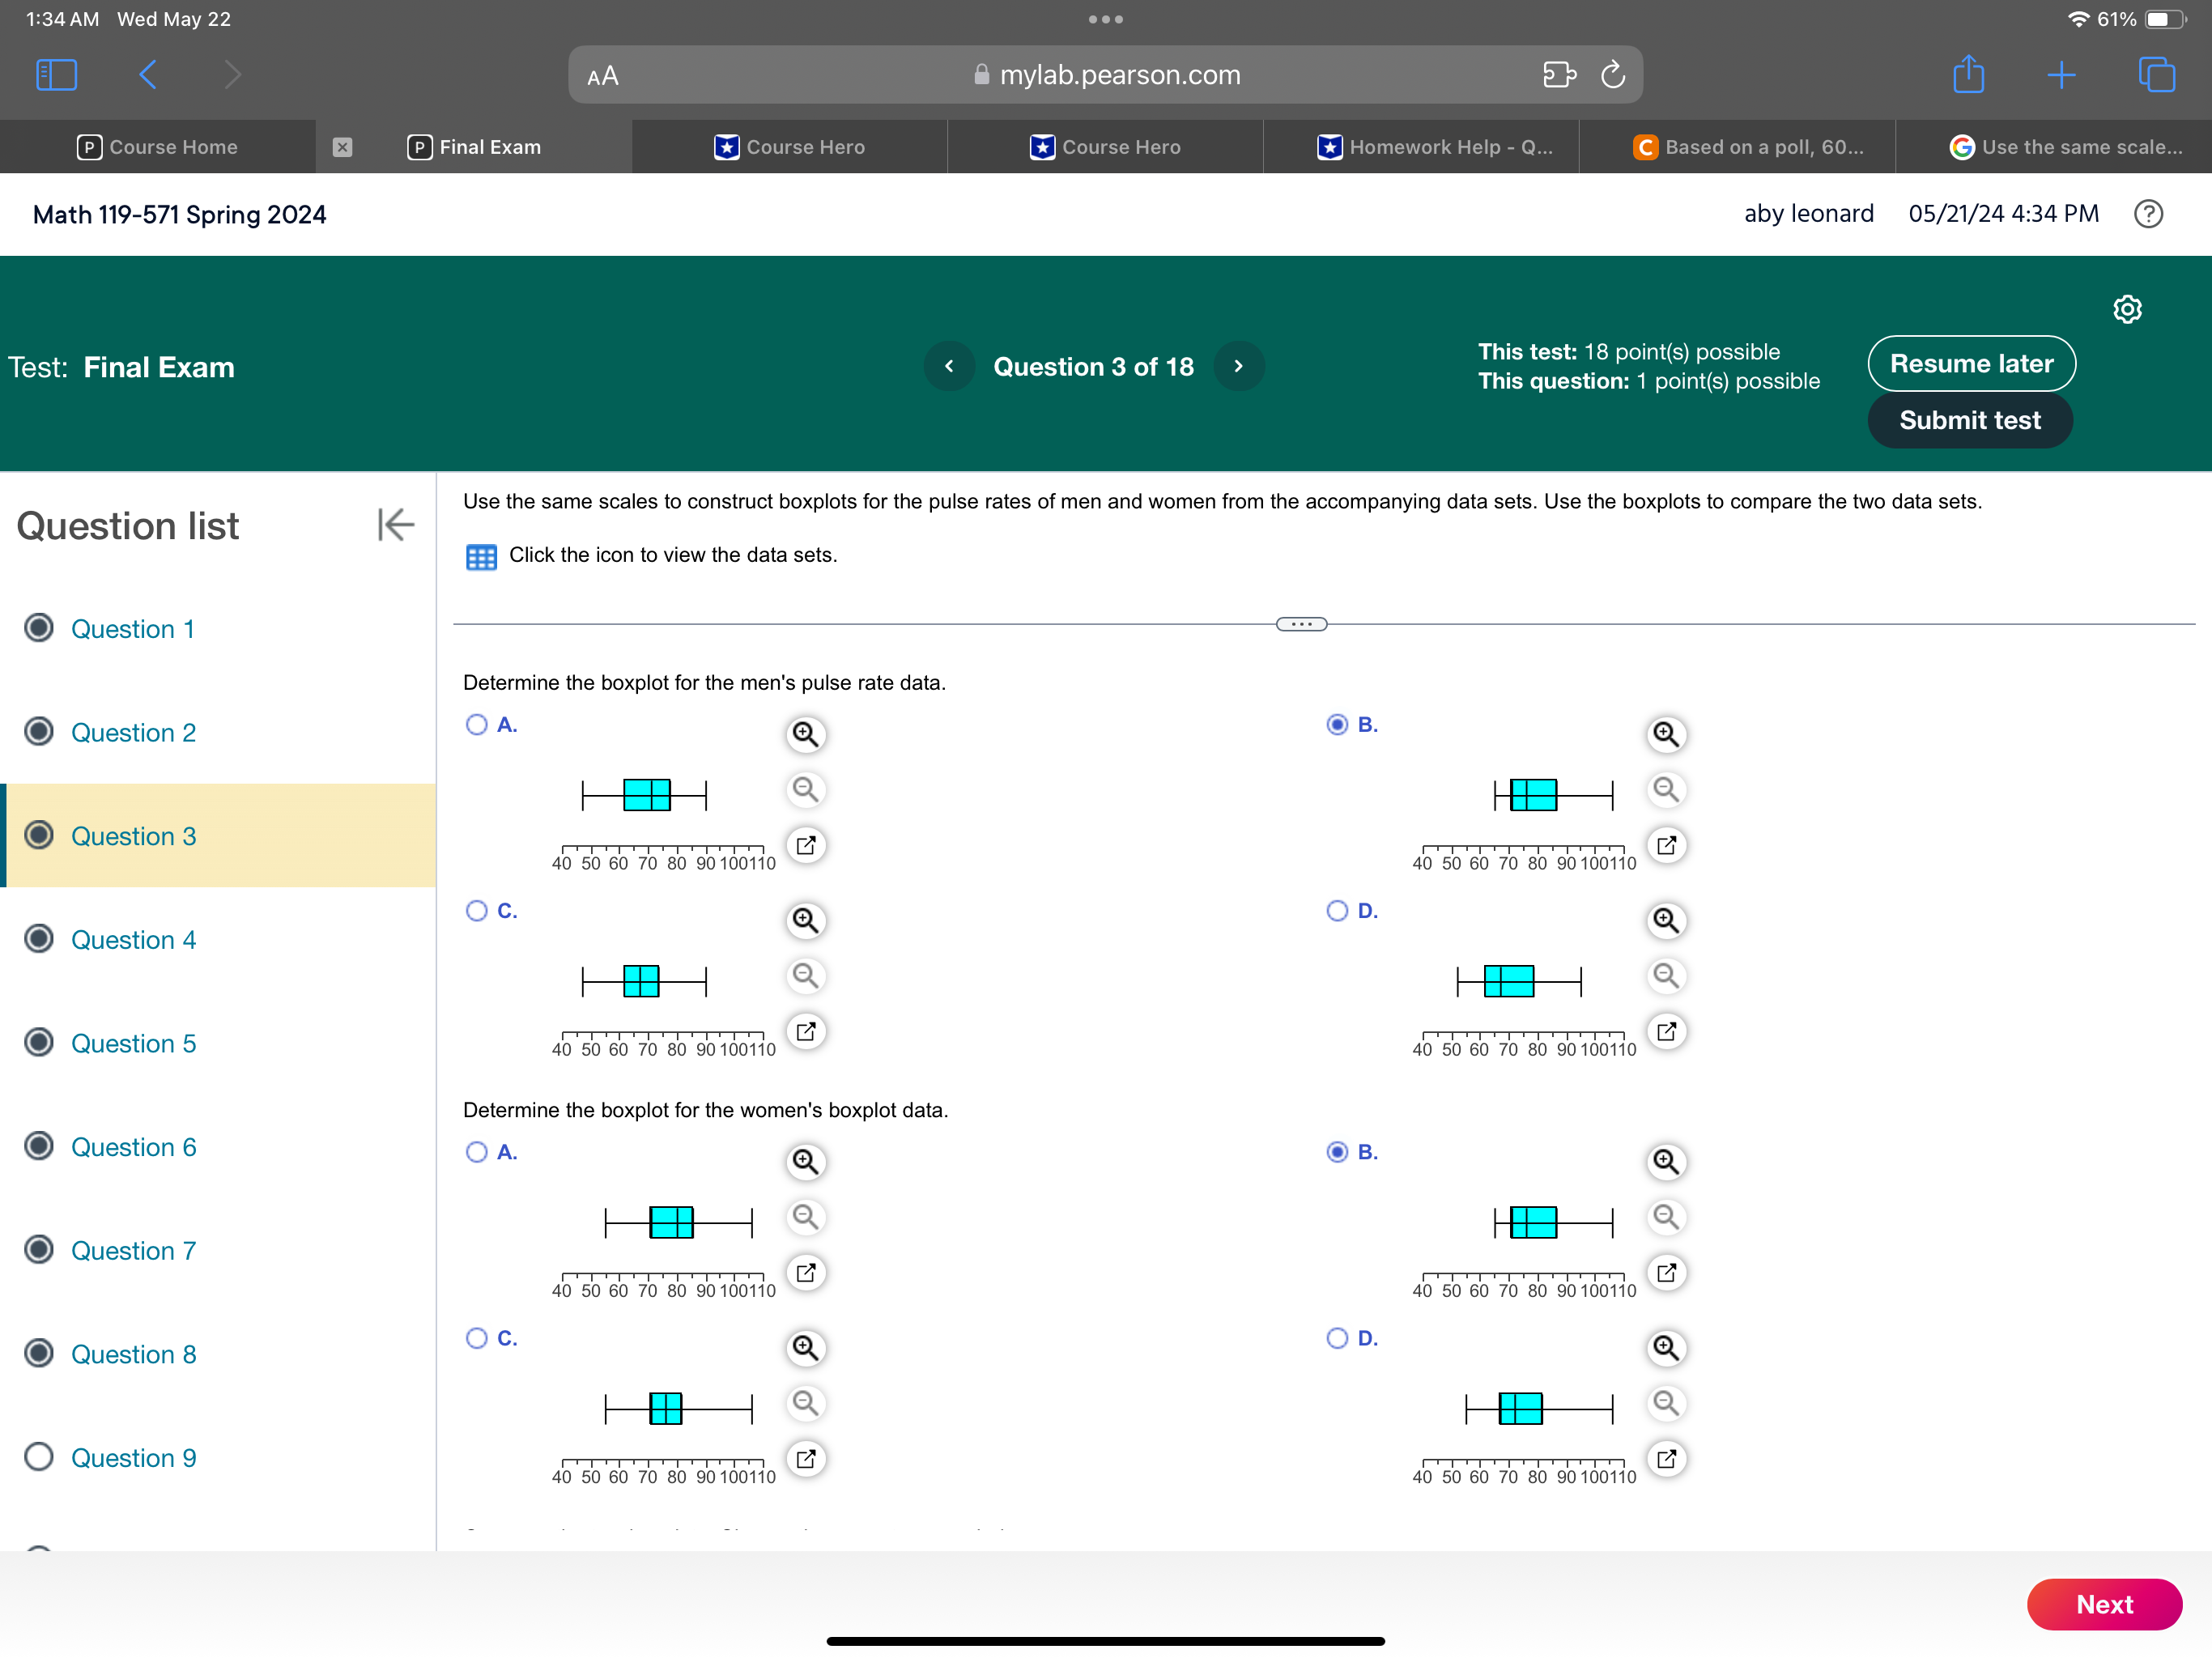Select option C for women's boxplot
The height and width of the screenshot is (1658, 2212).
pos(477,1338)
